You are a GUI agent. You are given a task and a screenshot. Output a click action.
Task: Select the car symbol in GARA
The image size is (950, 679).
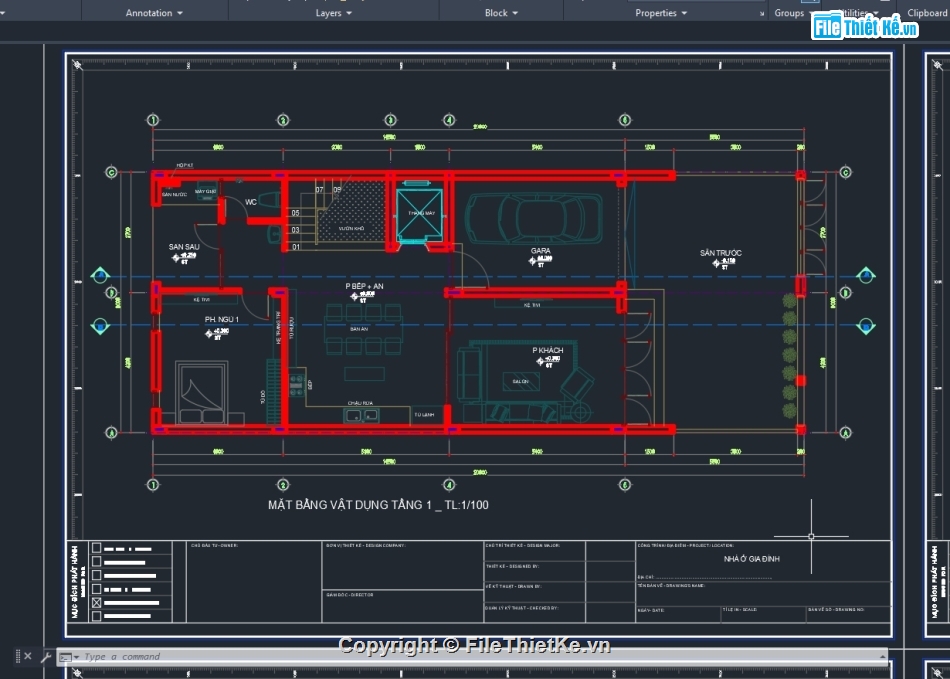(533, 218)
